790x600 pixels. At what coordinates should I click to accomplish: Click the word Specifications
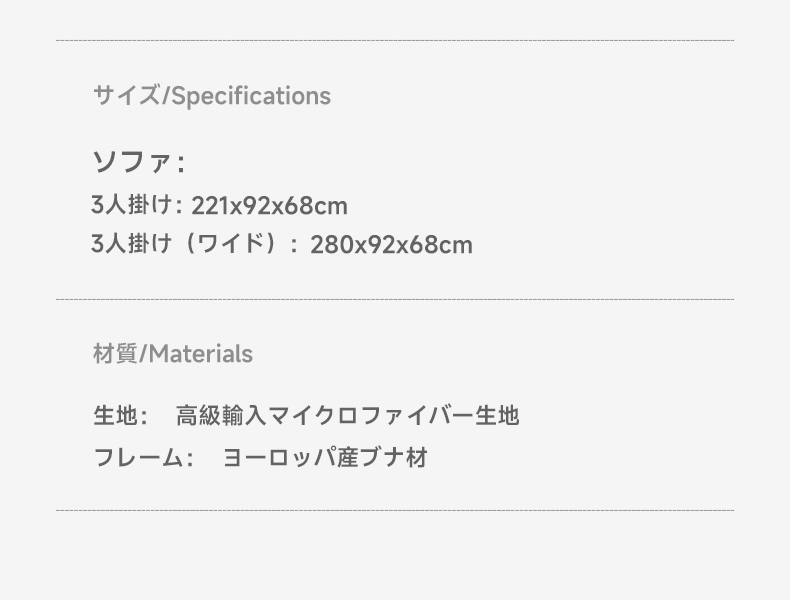(251, 96)
